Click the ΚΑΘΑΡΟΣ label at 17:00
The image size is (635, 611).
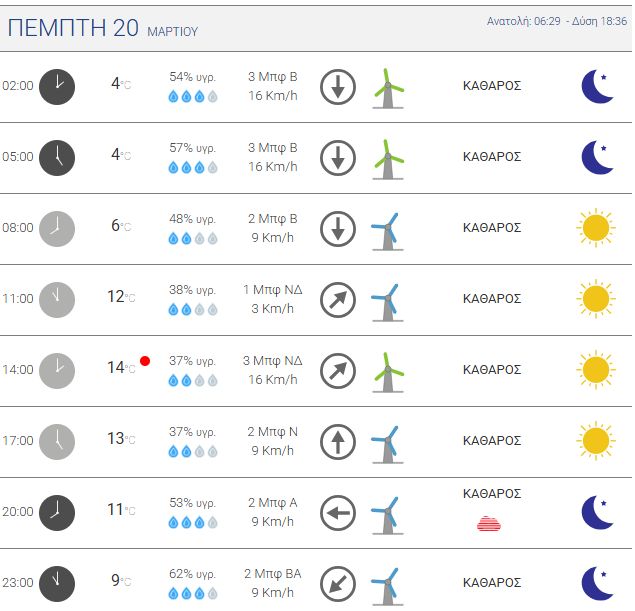coord(492,441)
